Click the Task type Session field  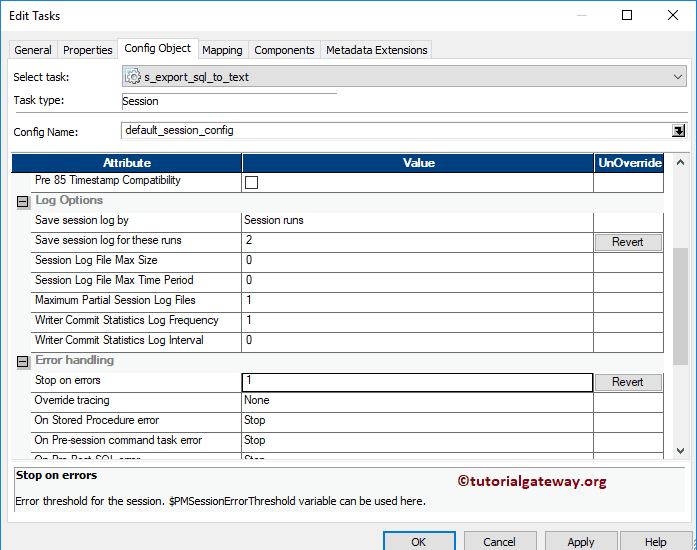coord(229,101)
